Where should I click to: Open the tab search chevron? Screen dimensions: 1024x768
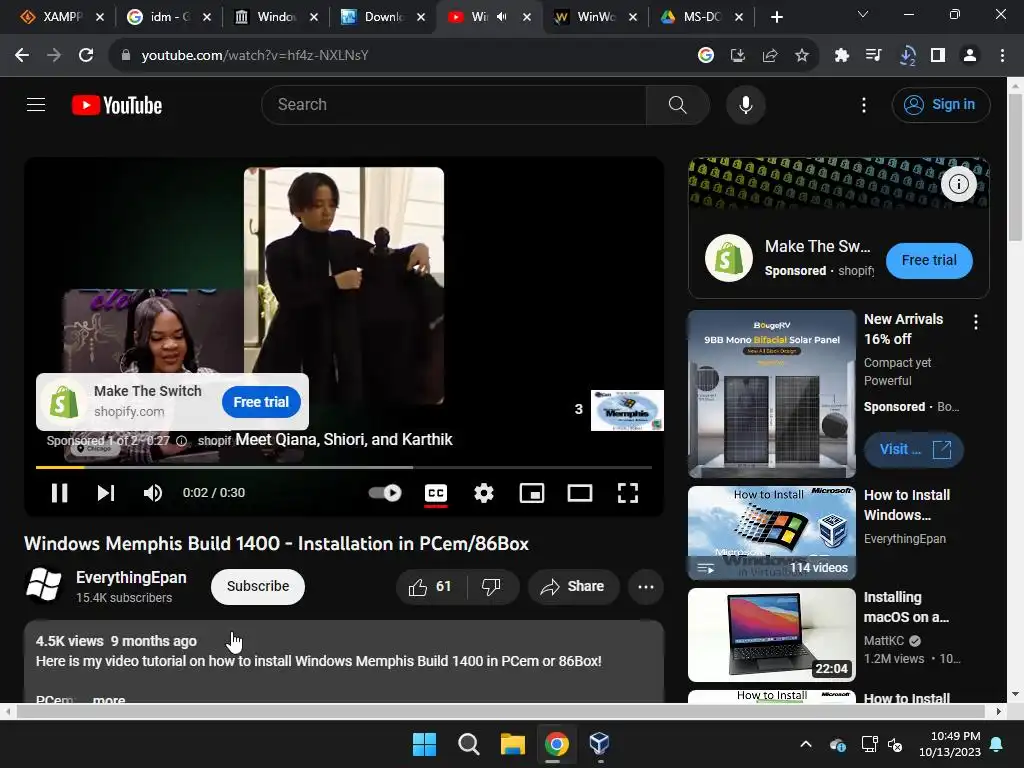(863, 14)
